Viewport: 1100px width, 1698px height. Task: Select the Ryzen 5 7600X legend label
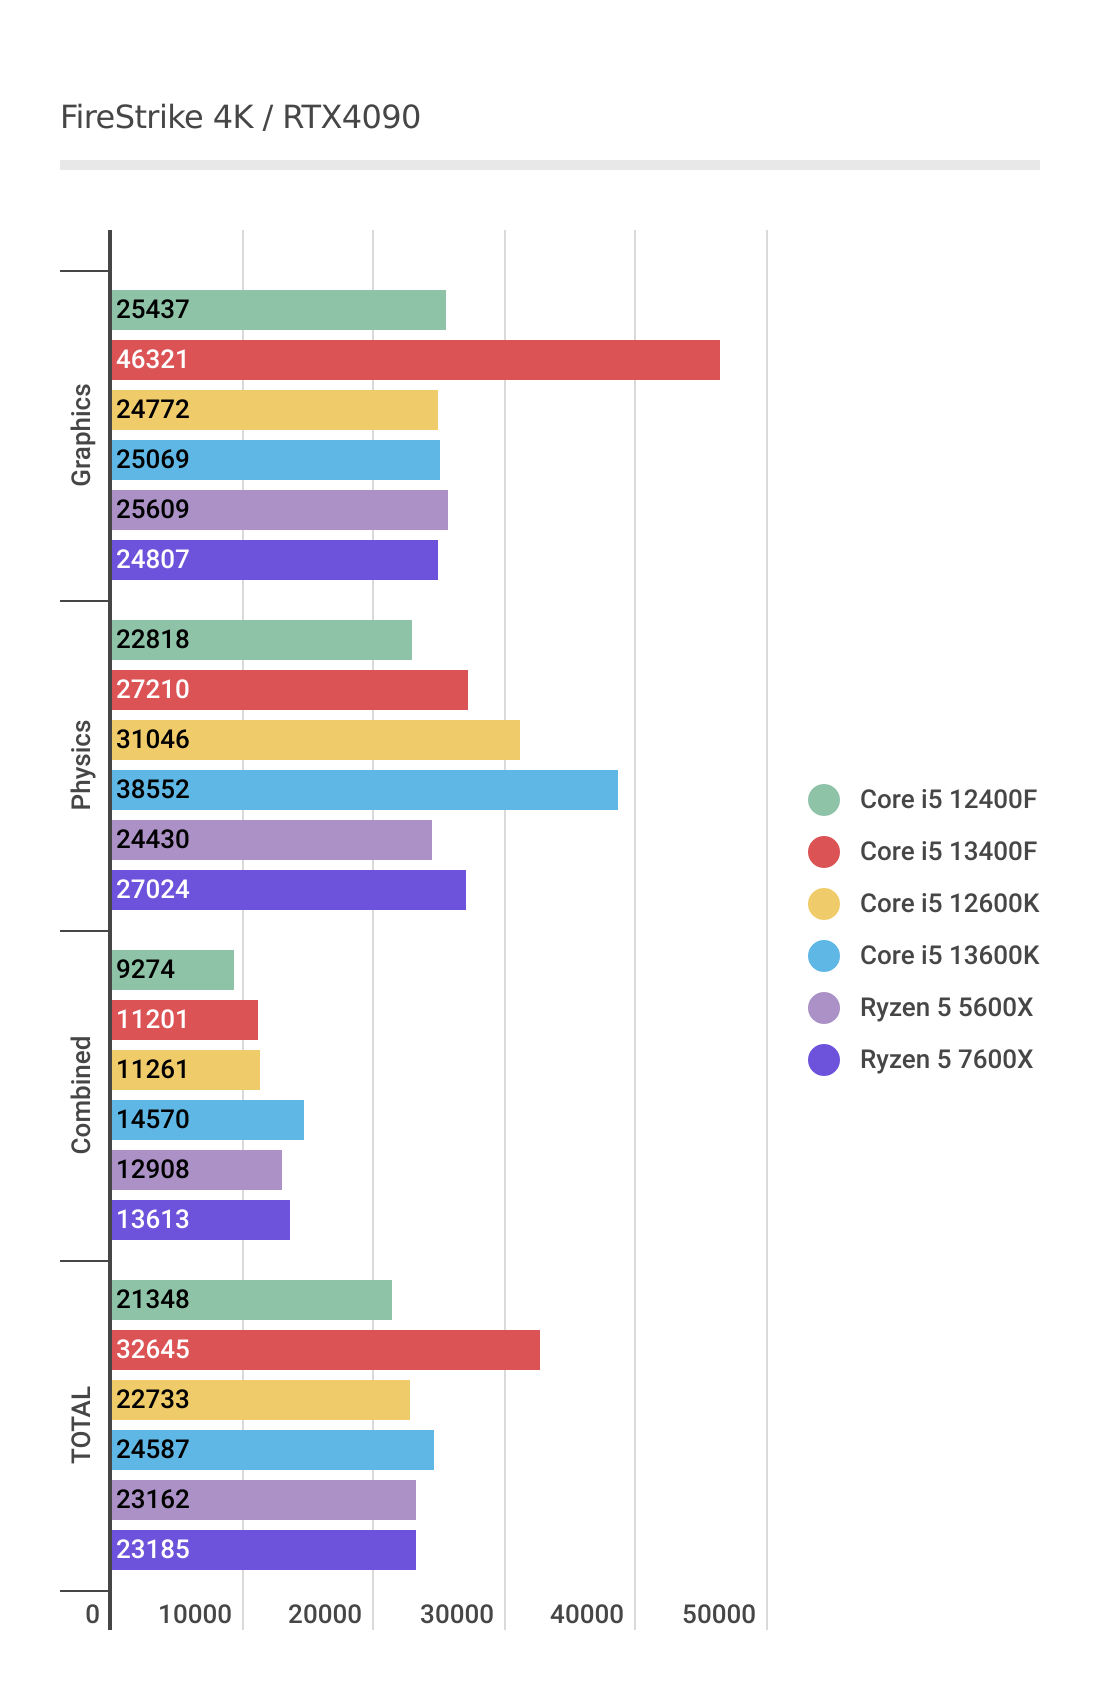point(946,1060)
